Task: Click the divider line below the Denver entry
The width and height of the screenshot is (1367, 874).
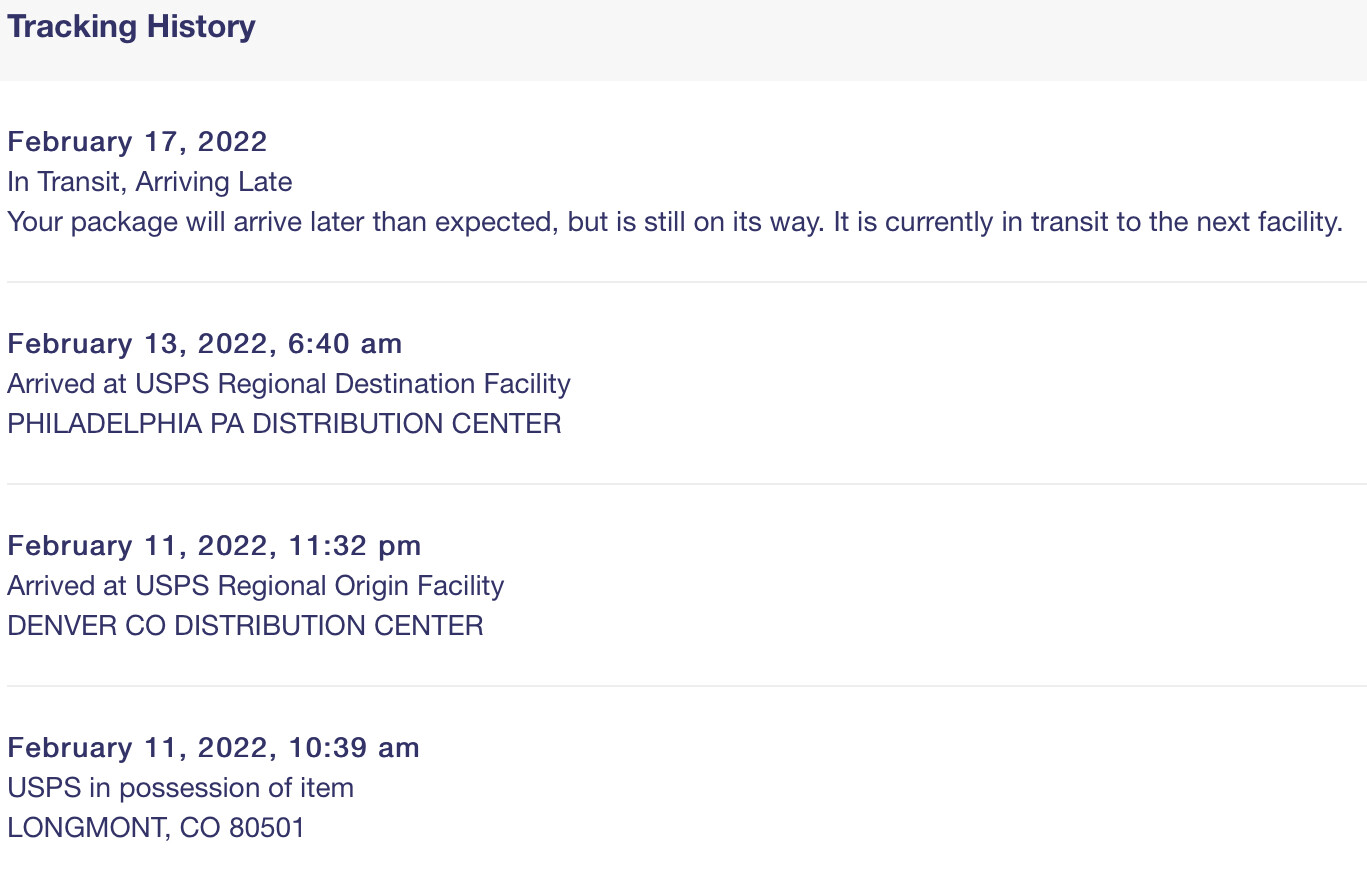Action: (x=686, y=686)
